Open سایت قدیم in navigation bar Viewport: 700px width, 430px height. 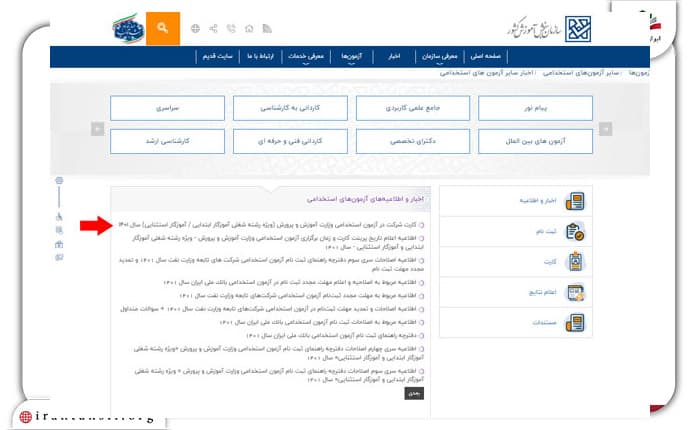(x=217, y=56)
